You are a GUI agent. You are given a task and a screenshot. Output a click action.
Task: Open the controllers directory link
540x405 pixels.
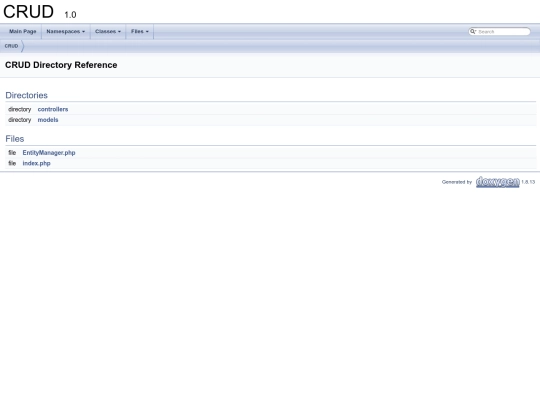53,109
